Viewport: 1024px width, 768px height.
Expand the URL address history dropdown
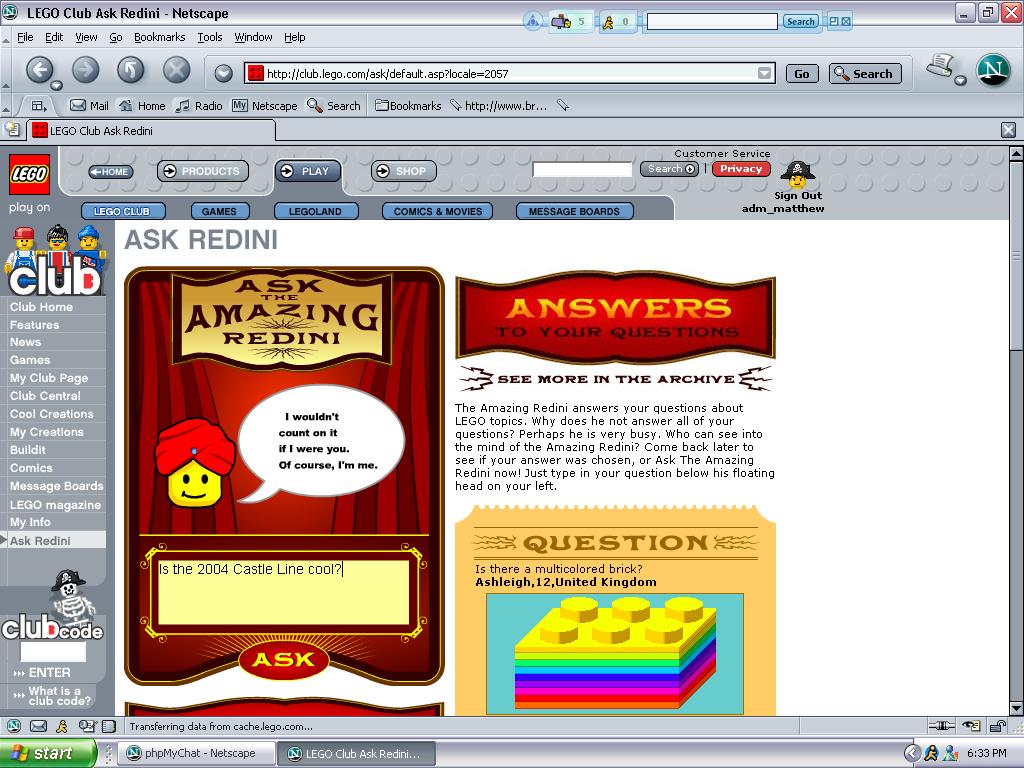pos(764,74)
